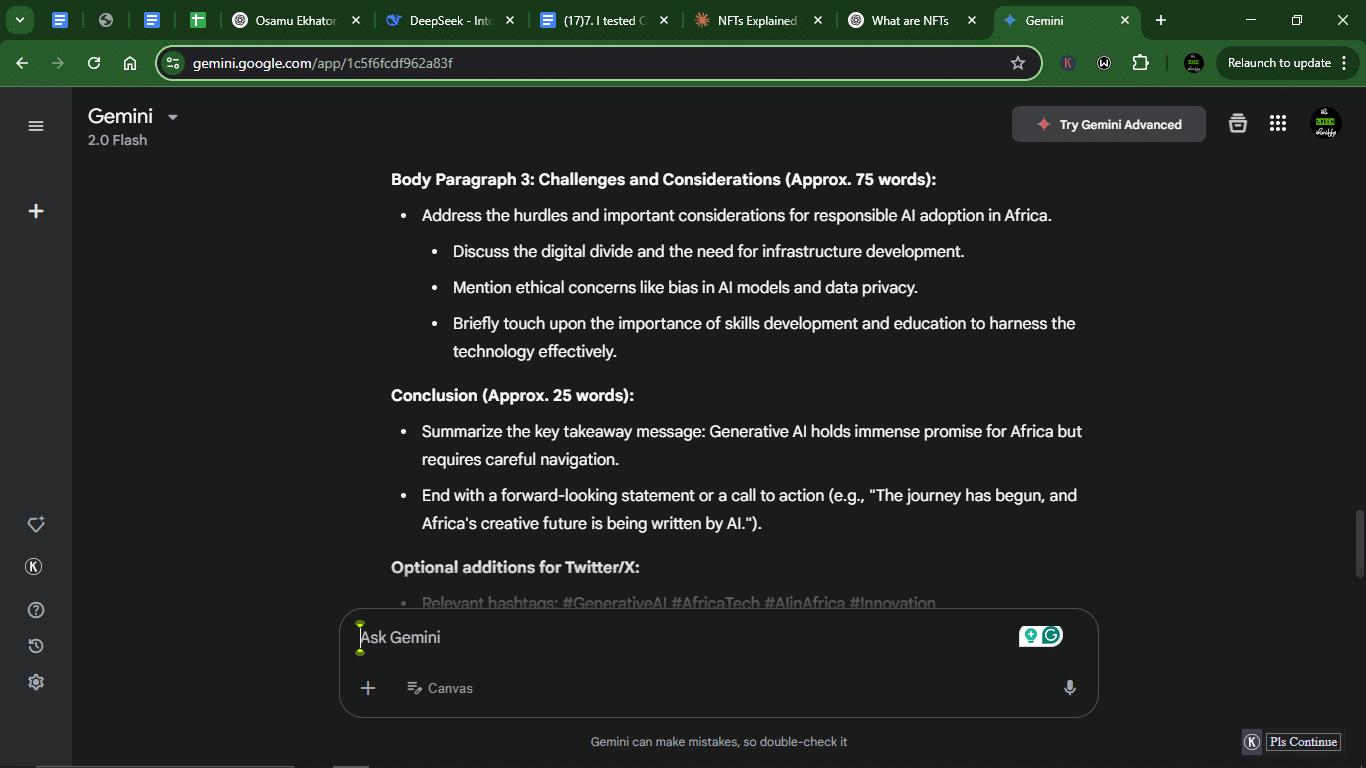Click '2.0 Flash' model label
The height and width of the screenshot is (768, 1366).
click(x=117, y=140)
